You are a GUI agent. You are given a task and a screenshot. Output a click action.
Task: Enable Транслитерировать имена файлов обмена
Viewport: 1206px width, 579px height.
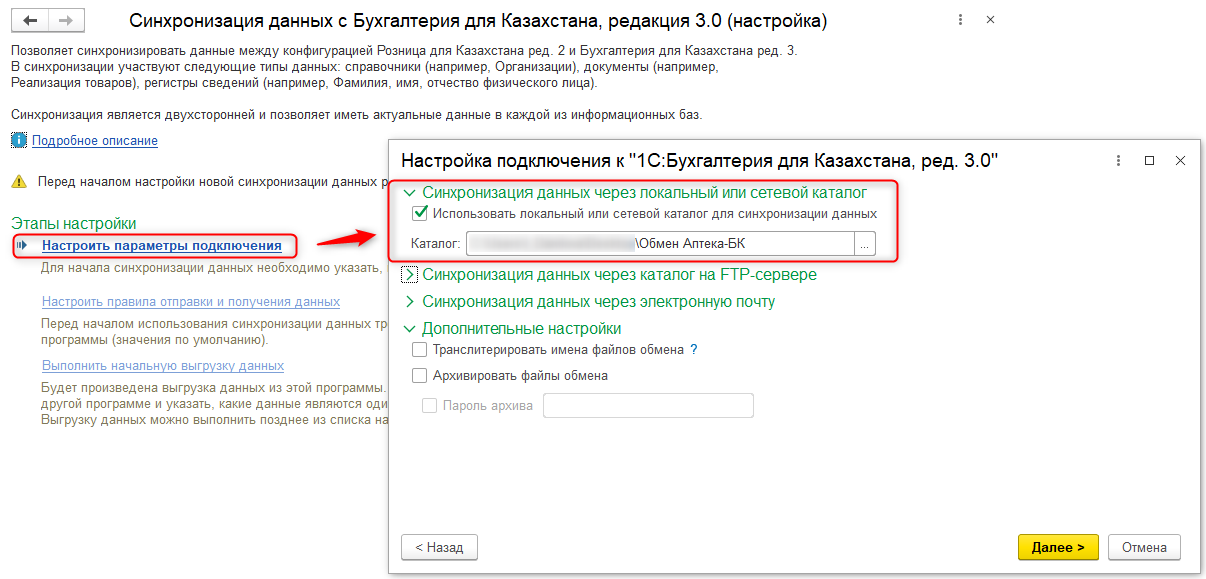420,350
